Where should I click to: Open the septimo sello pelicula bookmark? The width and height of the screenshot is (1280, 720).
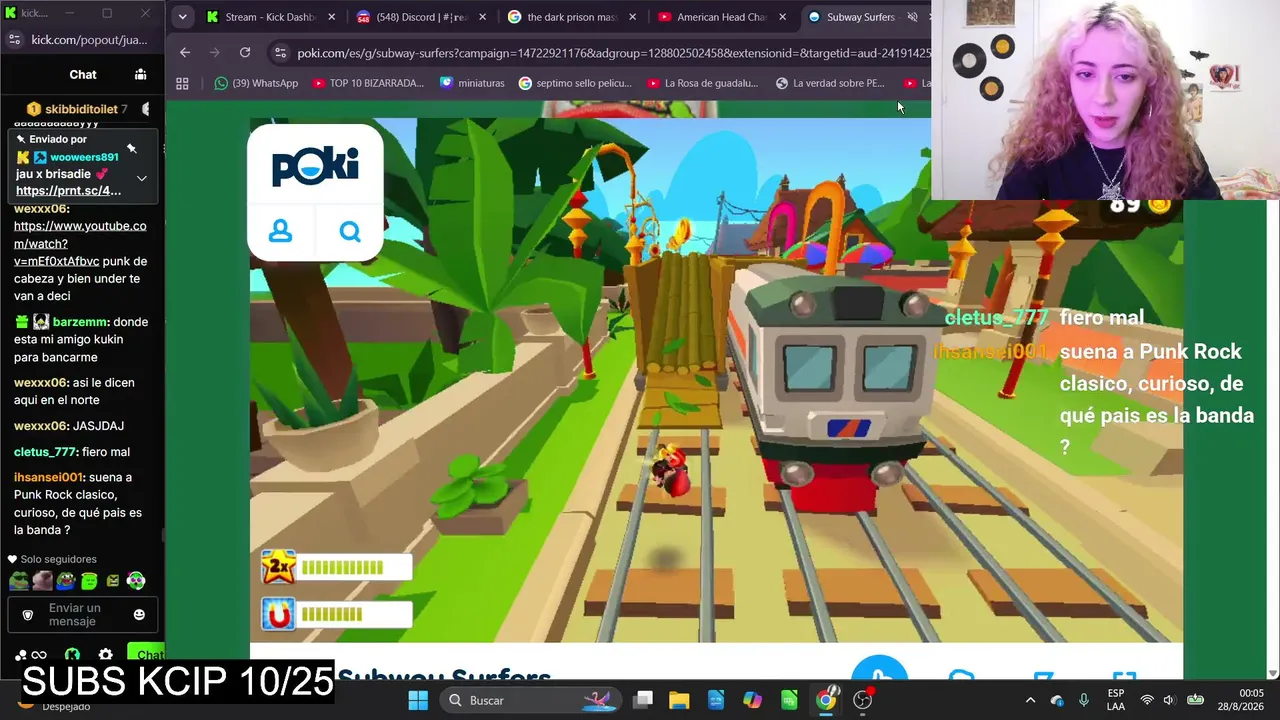[x=575, y=83]
